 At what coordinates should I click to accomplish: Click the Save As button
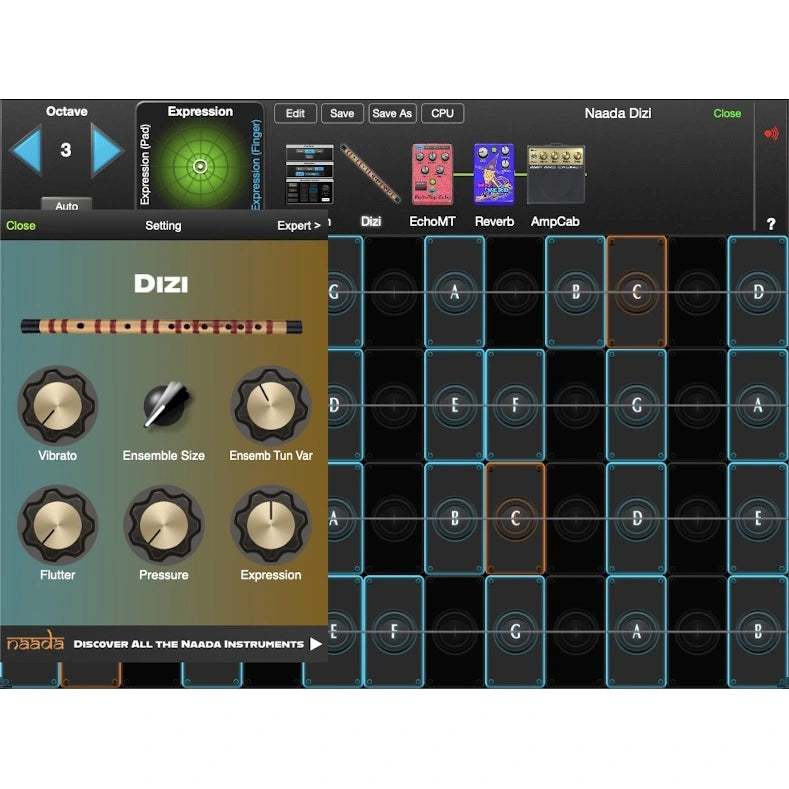392,114
